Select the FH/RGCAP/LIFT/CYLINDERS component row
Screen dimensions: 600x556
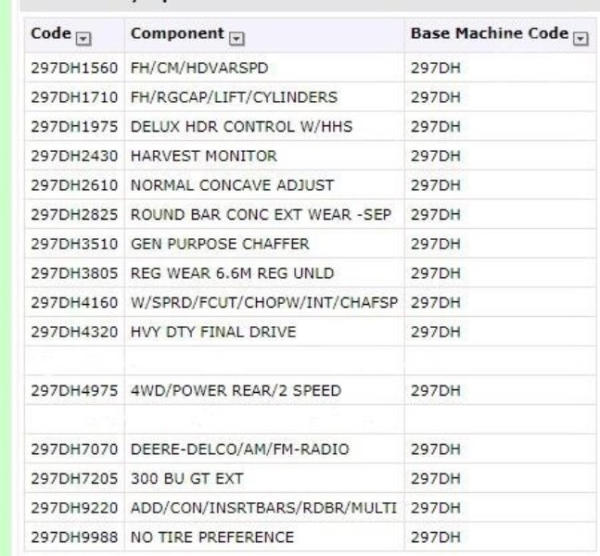234,98
